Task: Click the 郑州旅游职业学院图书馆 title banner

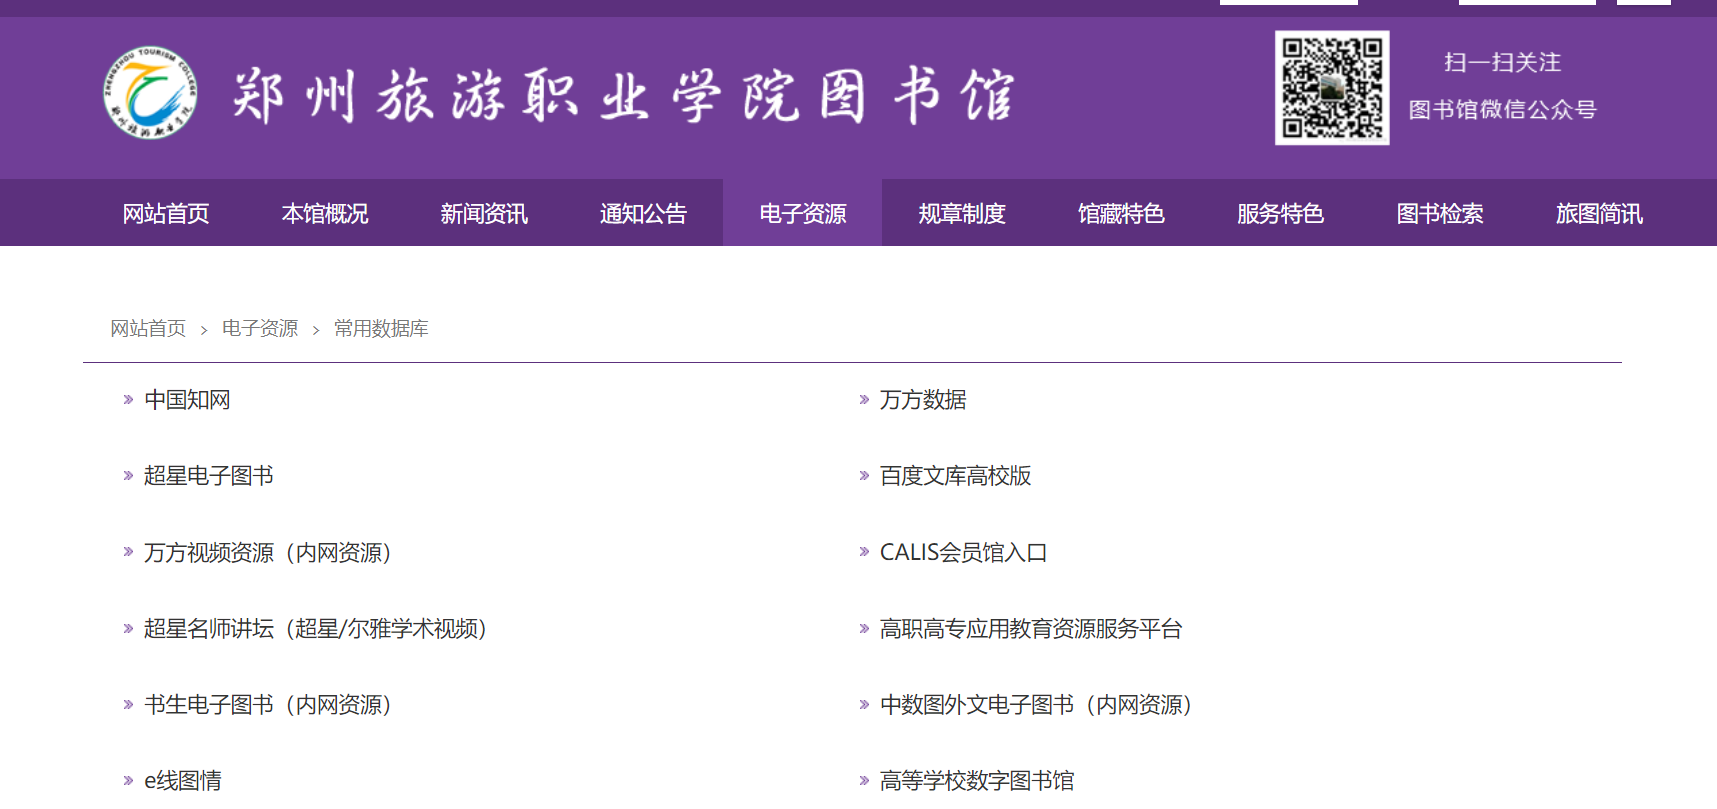Action: [624, 96]
